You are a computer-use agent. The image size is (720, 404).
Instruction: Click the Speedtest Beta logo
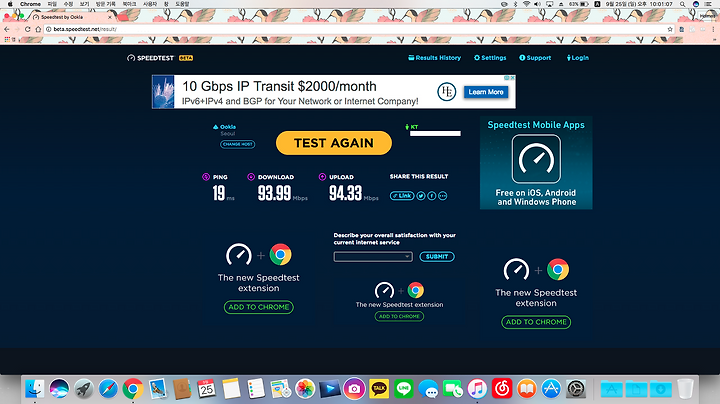point(160,58)
